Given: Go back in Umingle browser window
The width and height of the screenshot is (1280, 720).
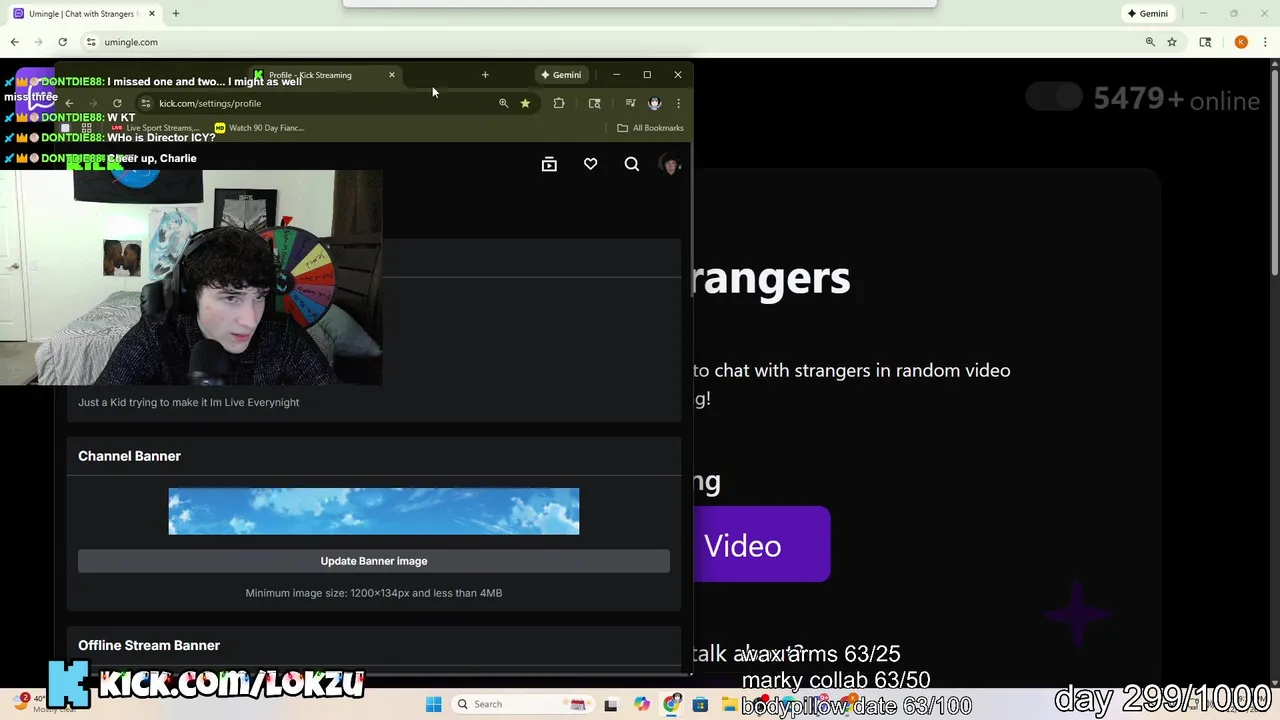Looking at the screenshot, I should point(15,42).
